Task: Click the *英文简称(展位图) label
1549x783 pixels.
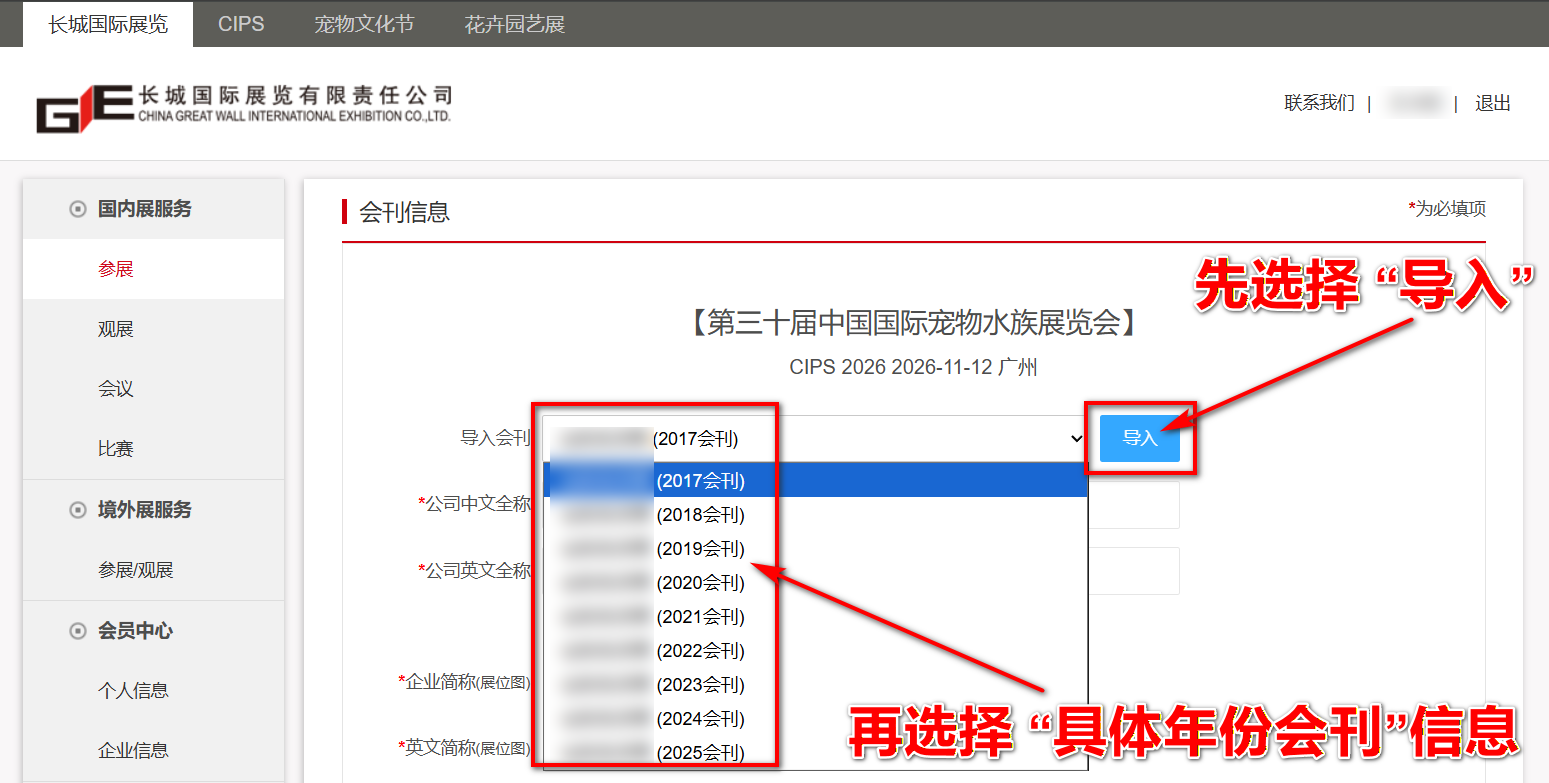Action: 464,747
